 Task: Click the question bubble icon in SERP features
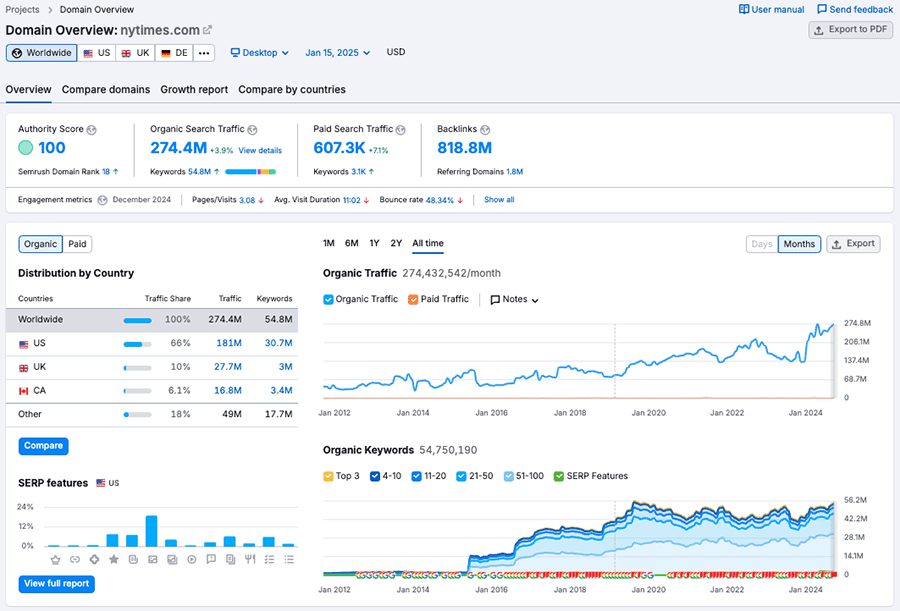(211, 559)
